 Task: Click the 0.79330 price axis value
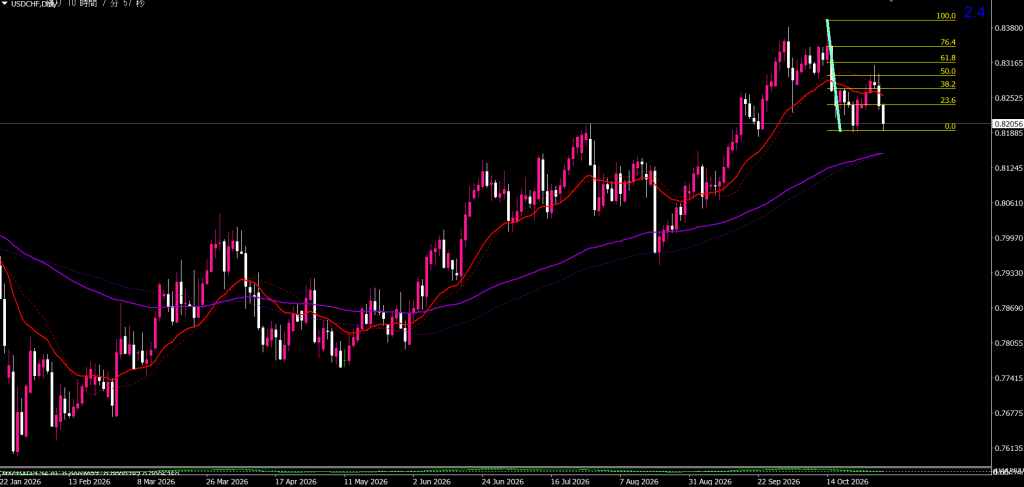tap(1006, 274)
